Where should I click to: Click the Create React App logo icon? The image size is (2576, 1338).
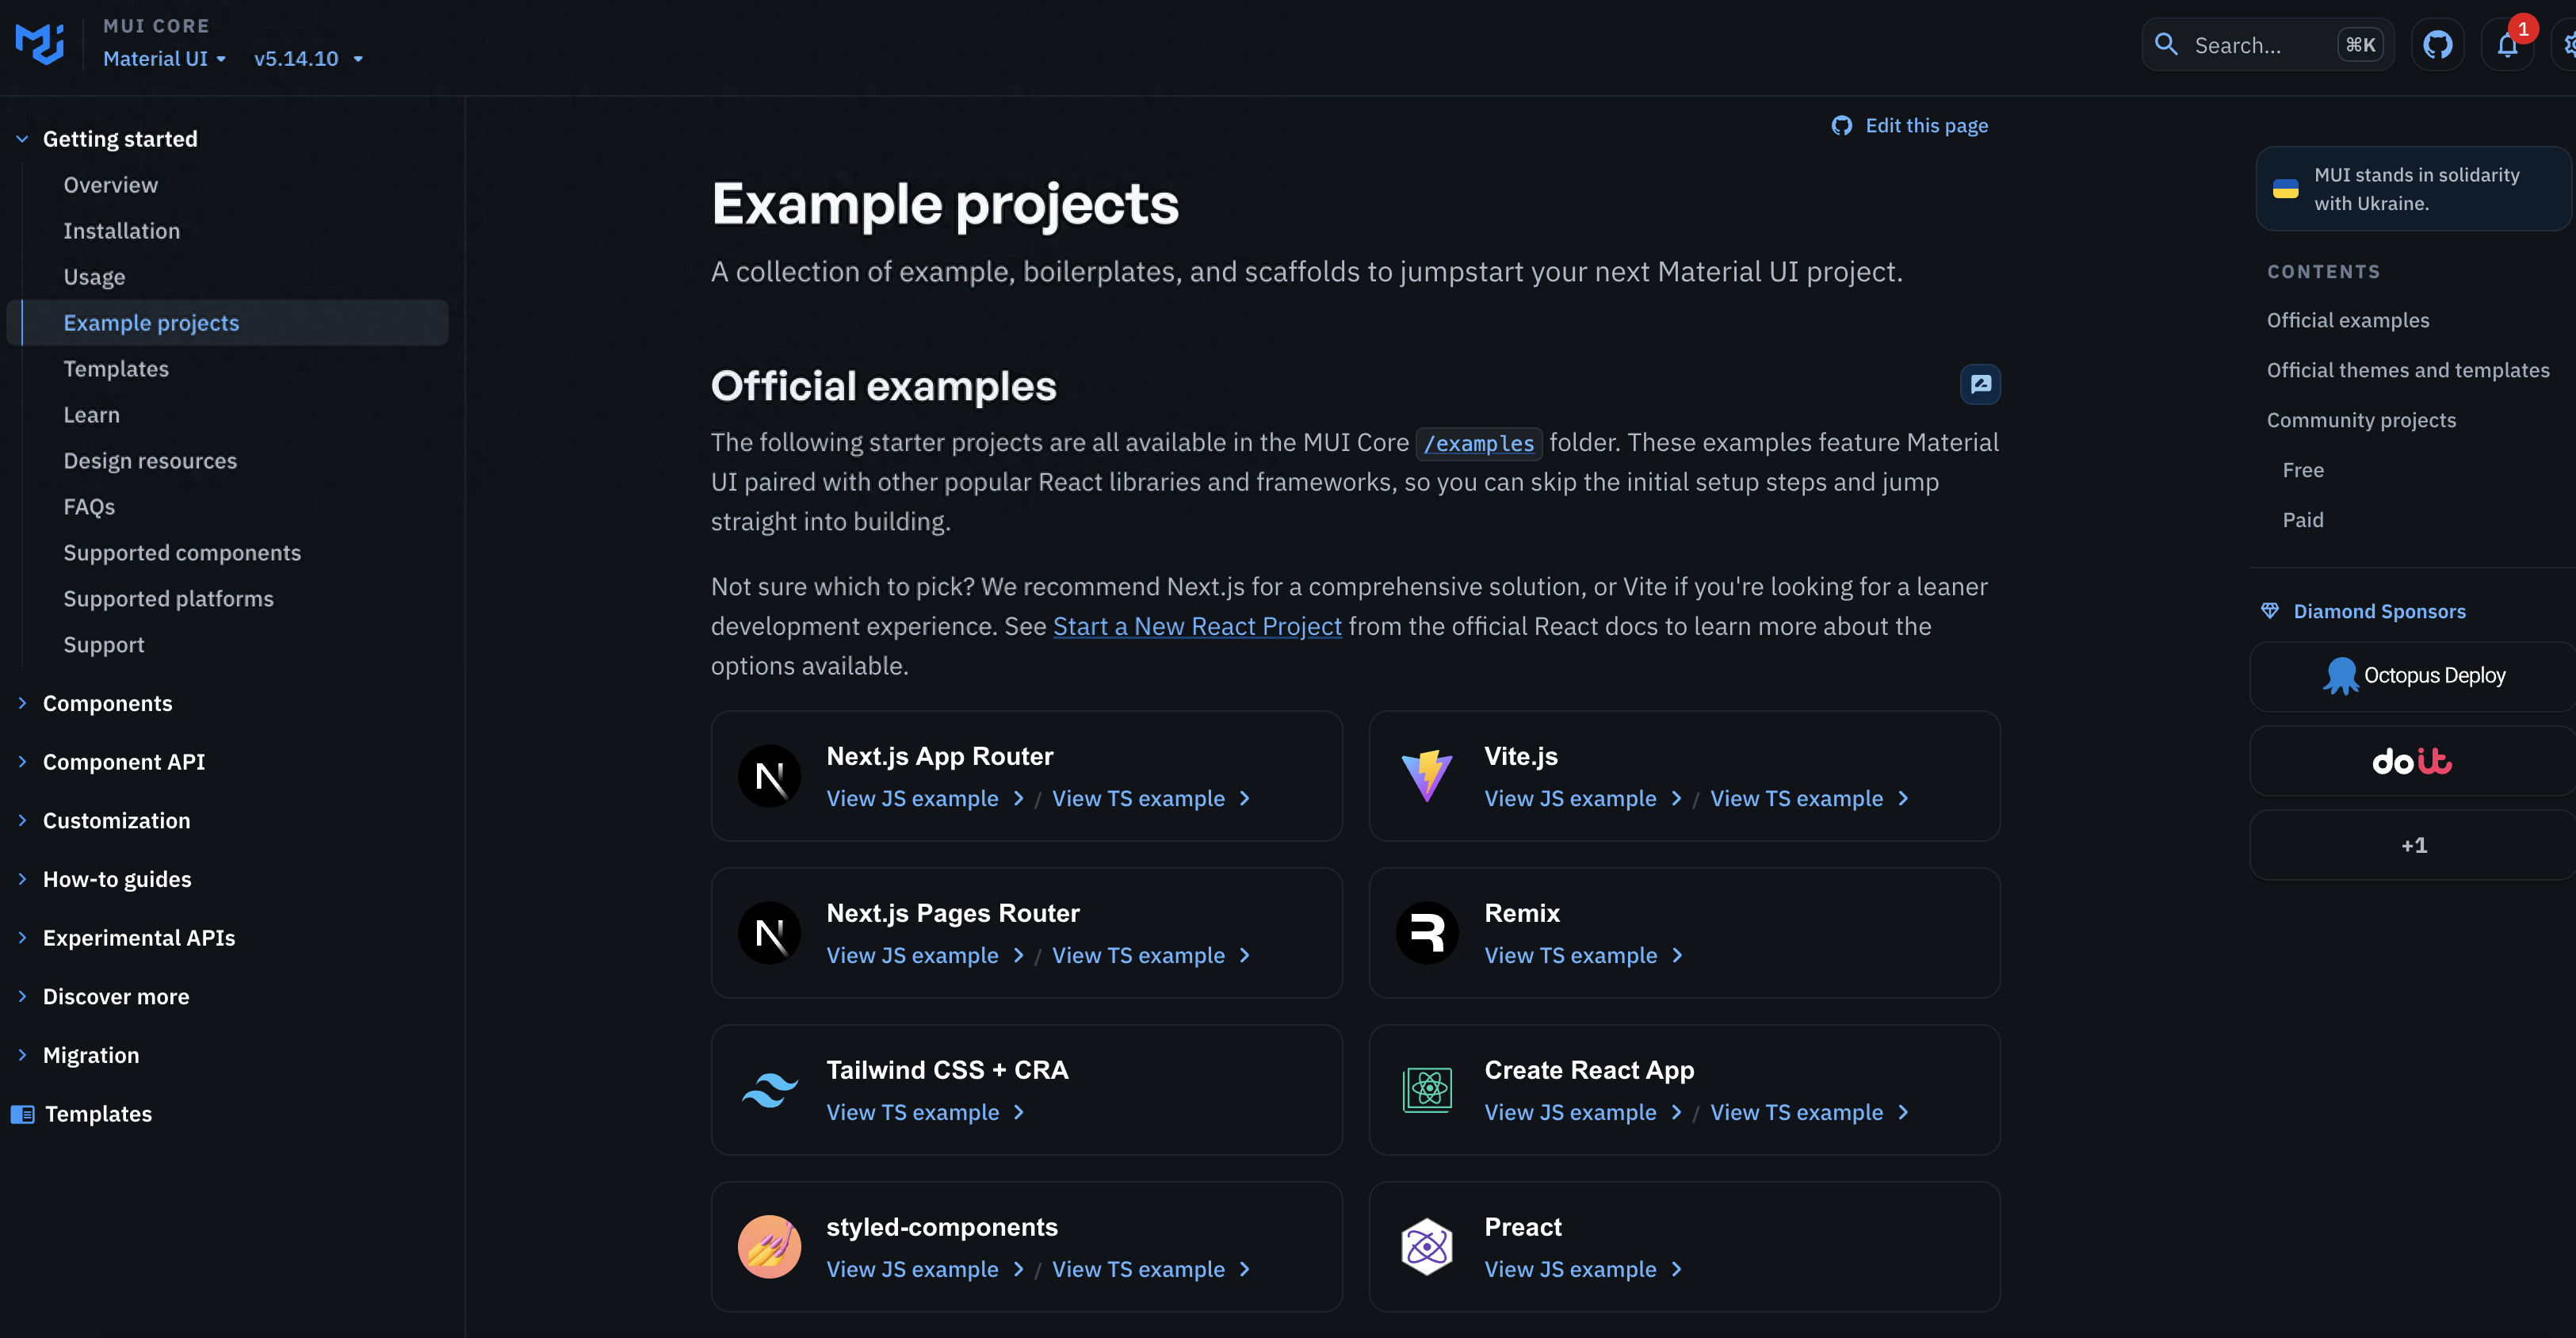[x=1427, y=1090]
